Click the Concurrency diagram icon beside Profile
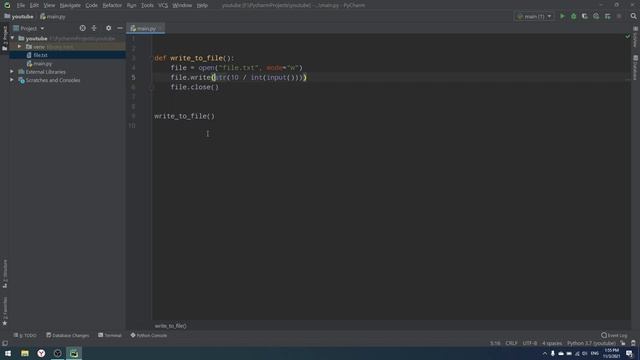 point(607,16)
